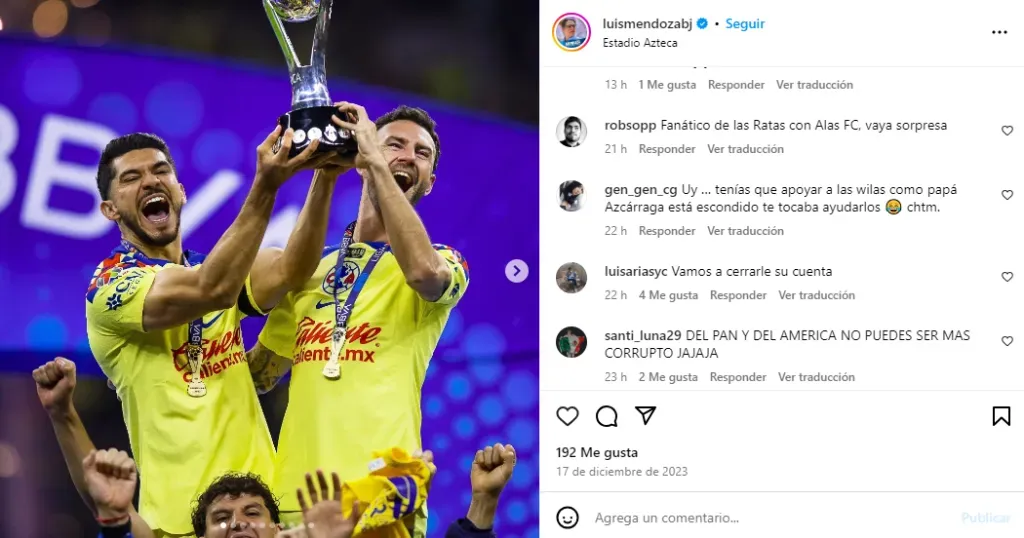Like the post with the heart icon
The image size is (1024, 538).
tap(568, 416)
